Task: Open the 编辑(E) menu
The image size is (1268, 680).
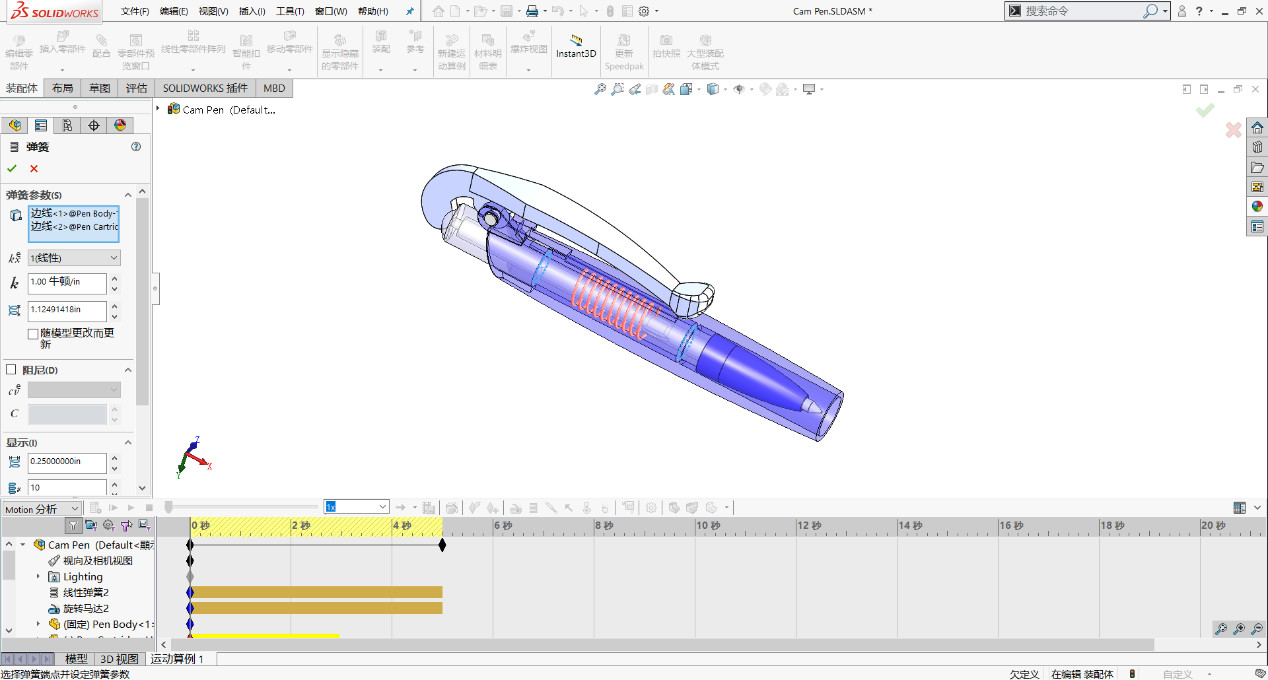Action: click(x=174, y=11)
